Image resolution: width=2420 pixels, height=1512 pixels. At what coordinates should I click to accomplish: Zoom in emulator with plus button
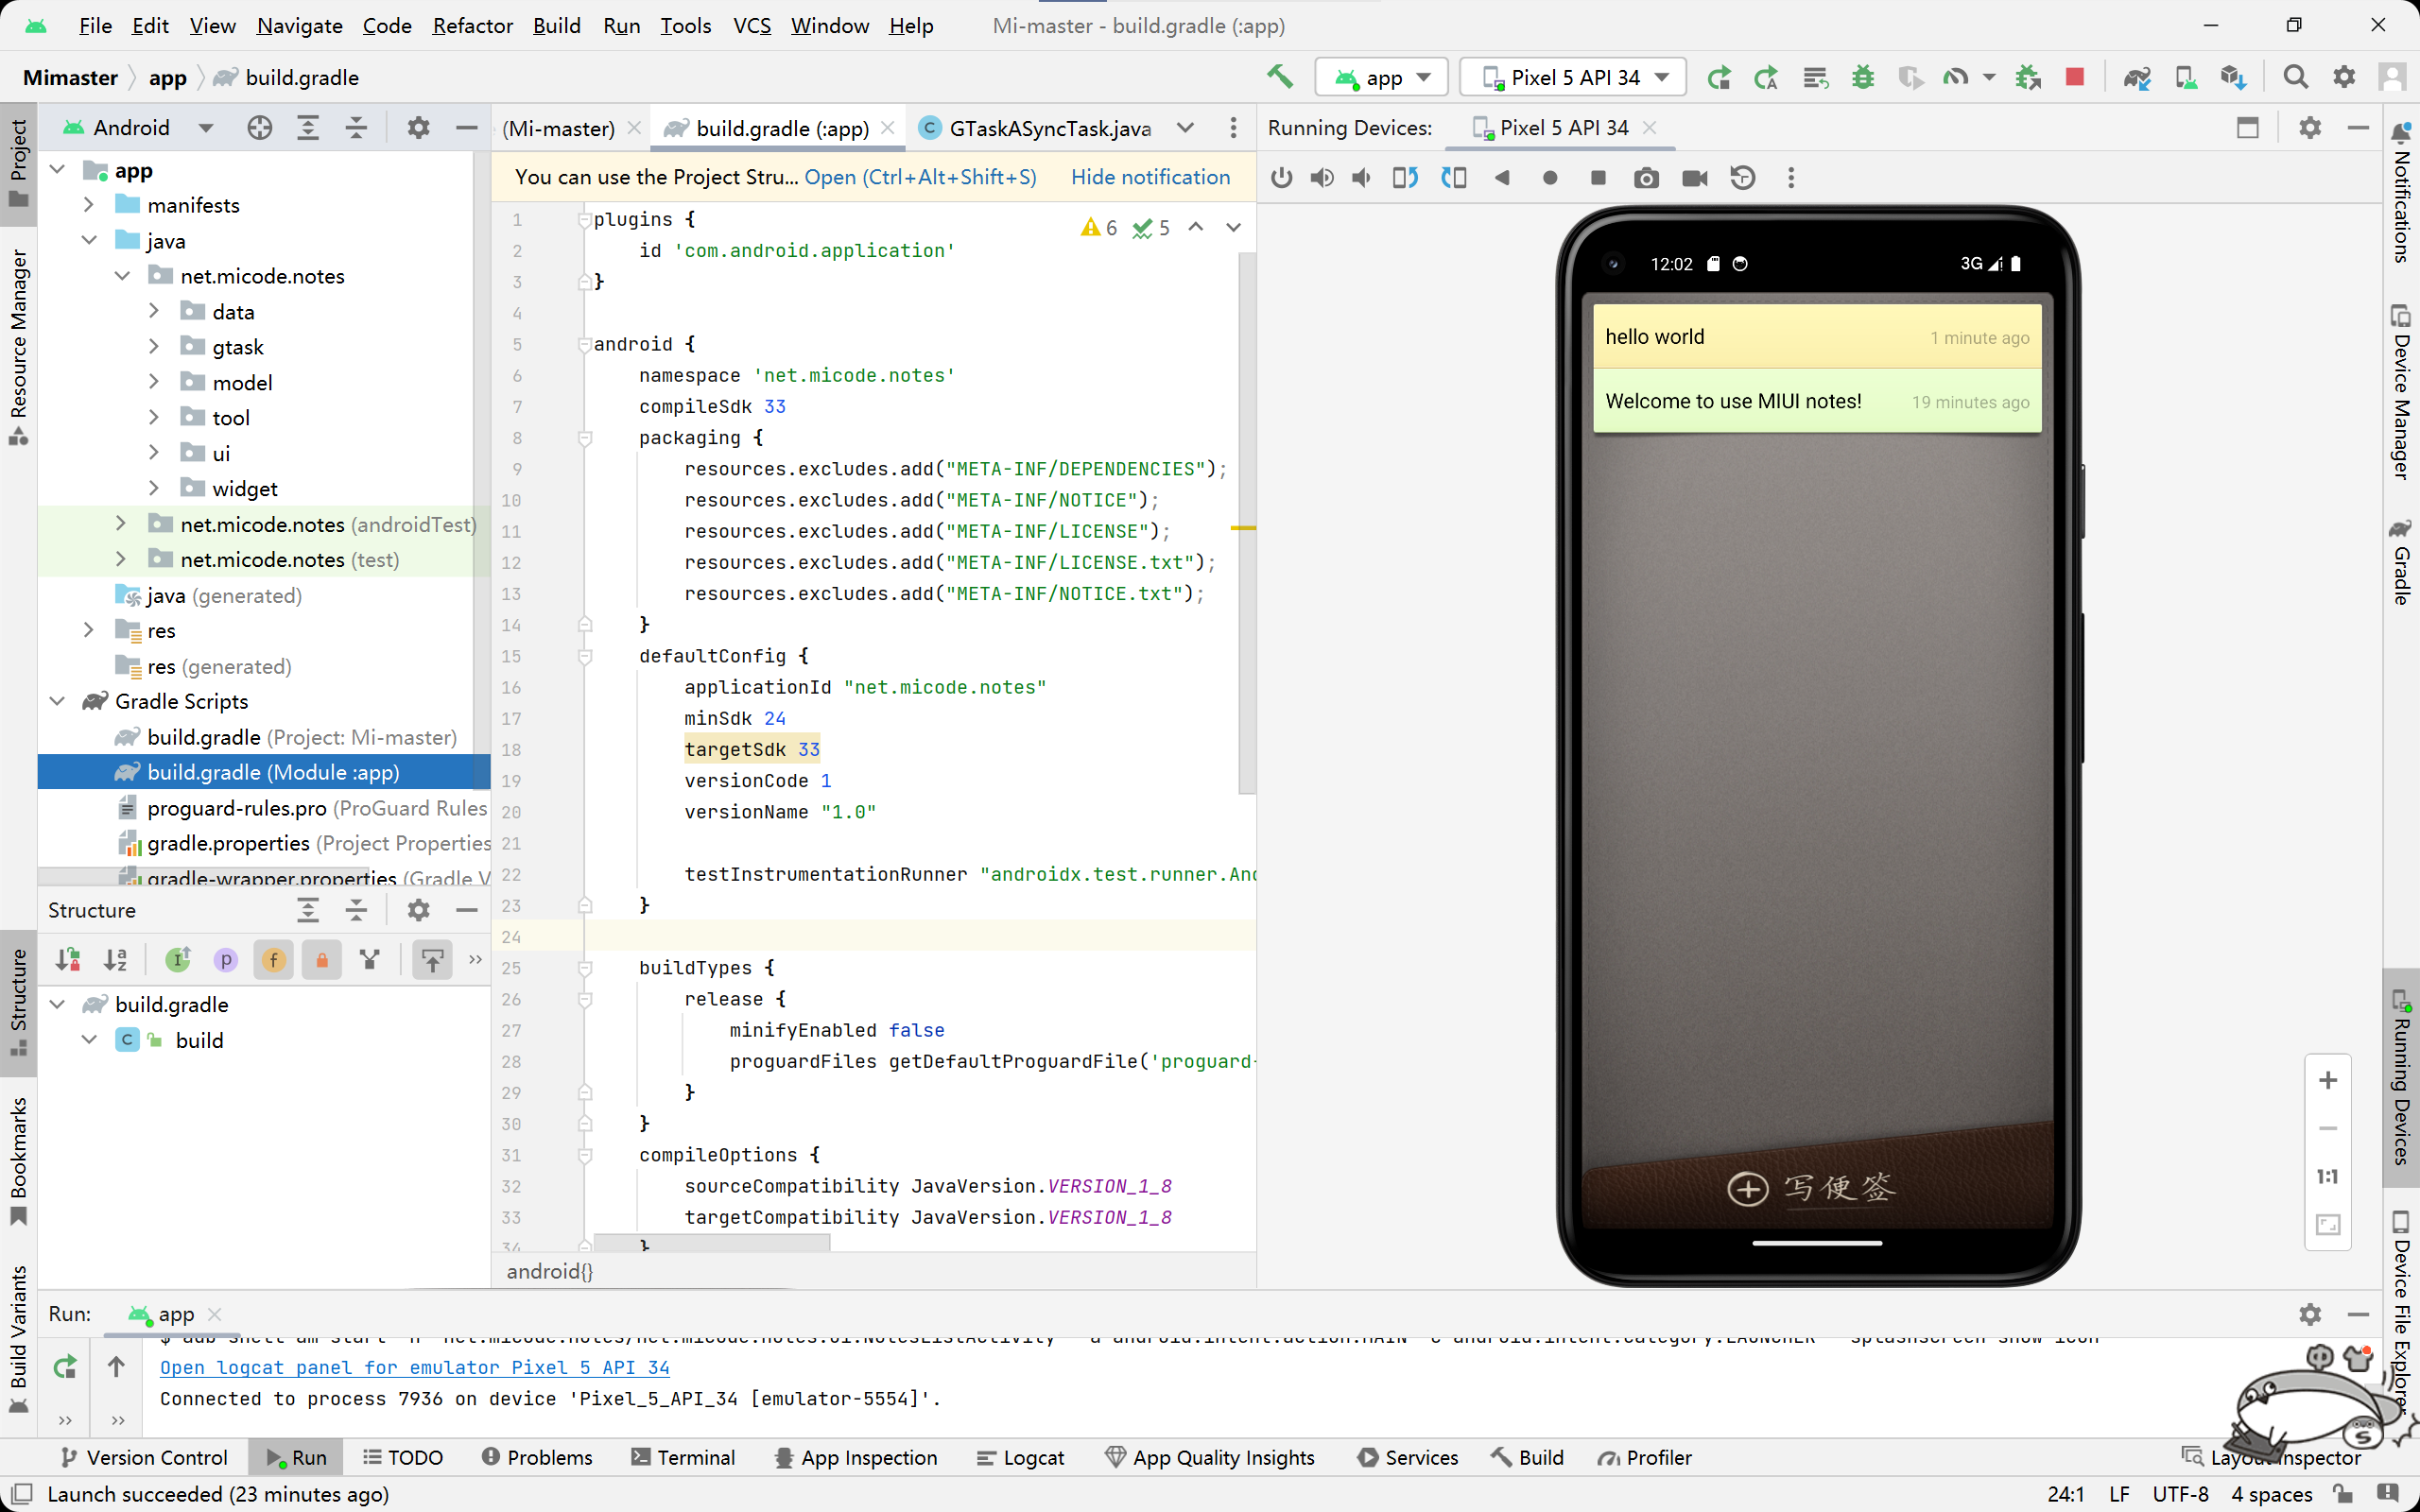pos(2328,1080)
